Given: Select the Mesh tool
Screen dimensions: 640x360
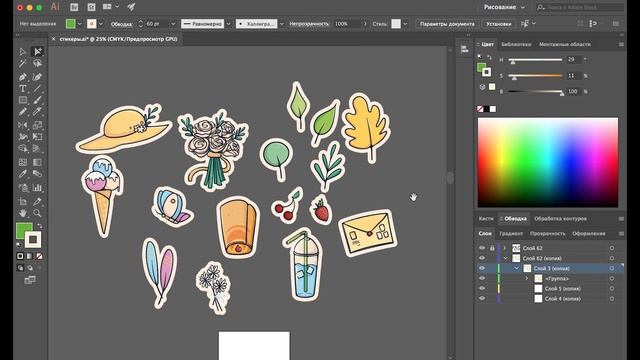Looking at the screenshot, I should click(22, 162).
